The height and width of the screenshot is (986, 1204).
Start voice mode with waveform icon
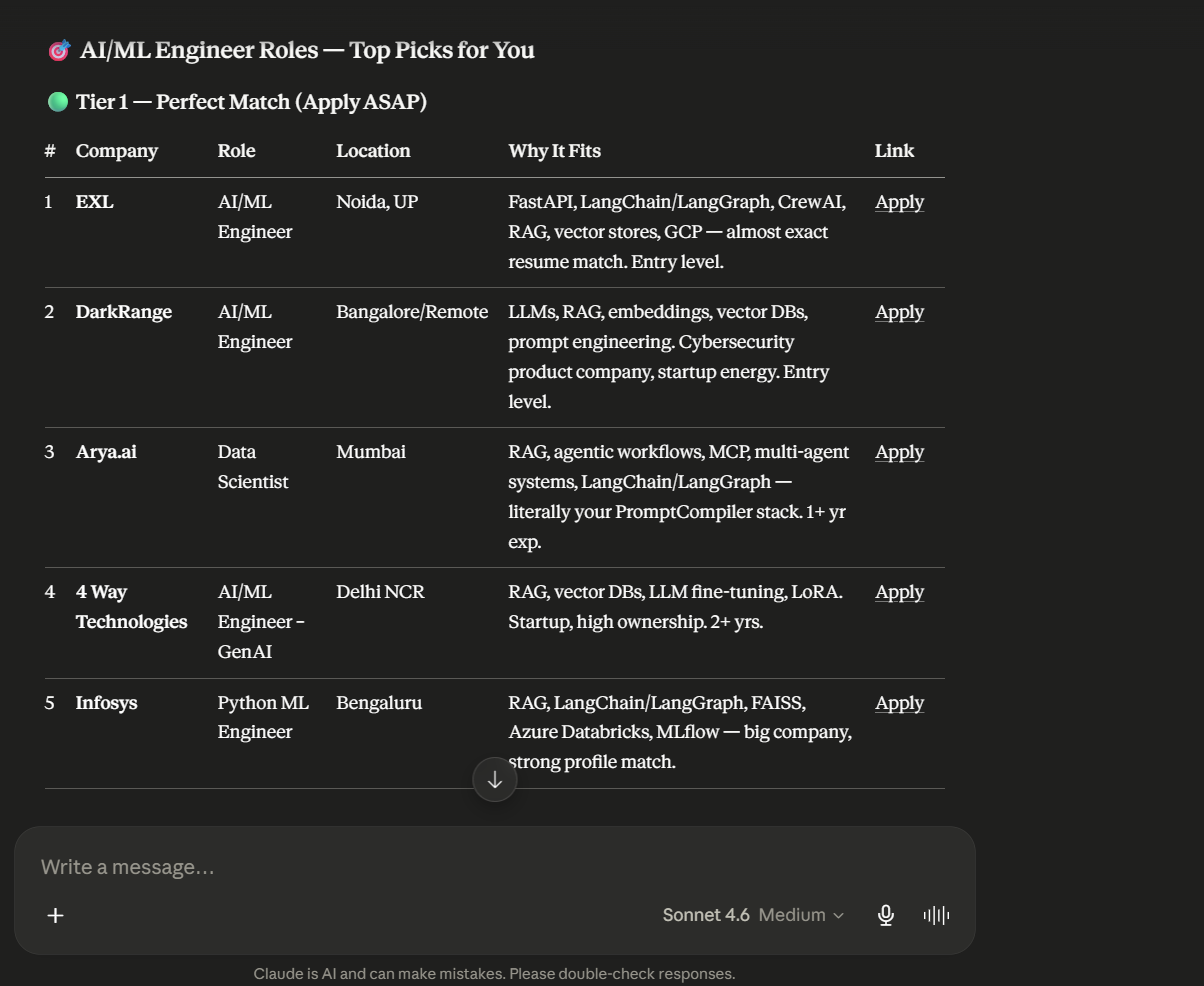pyautogui.click(x=936, y=915)
